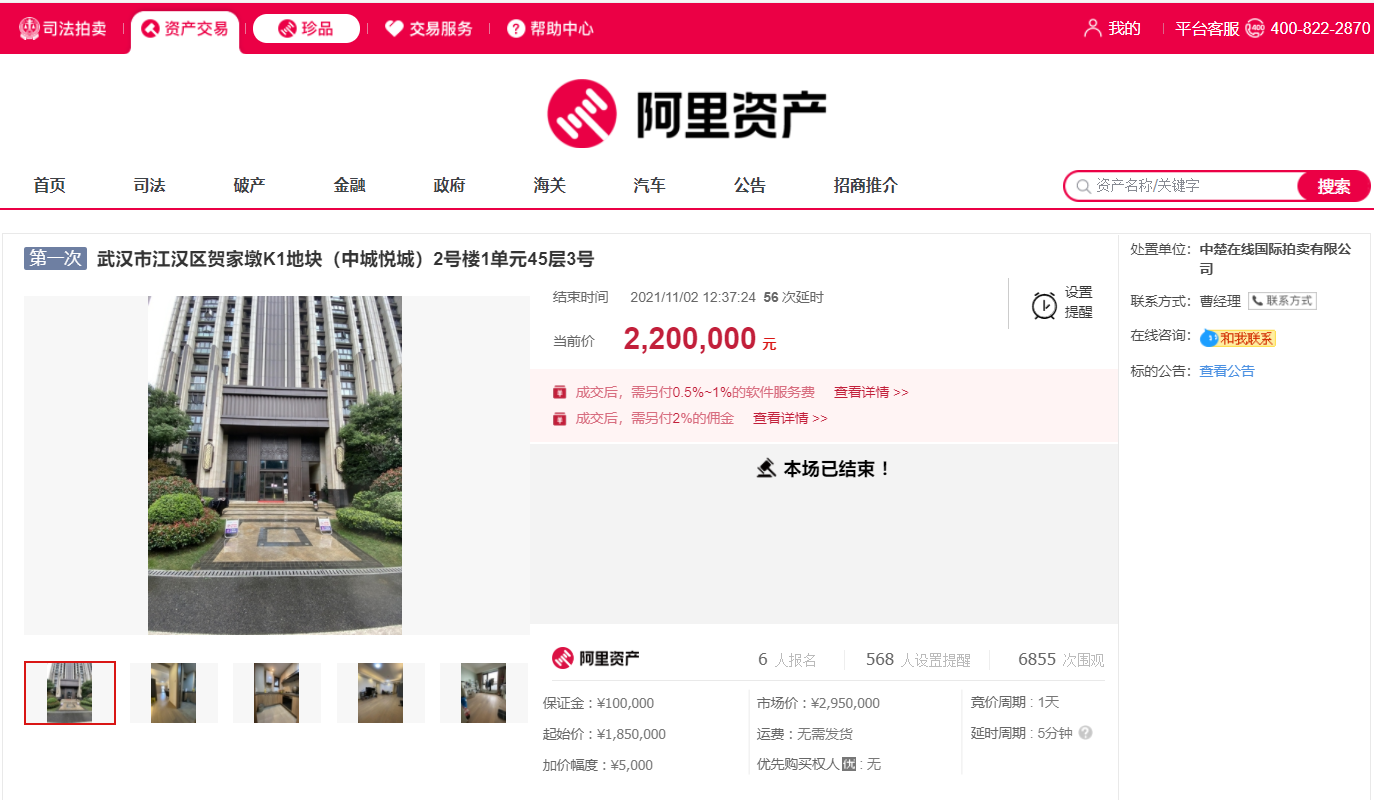Open the 司法拍卖 top tab
The width and height of the screenshot is (1374, 800).
coord(62,29)
